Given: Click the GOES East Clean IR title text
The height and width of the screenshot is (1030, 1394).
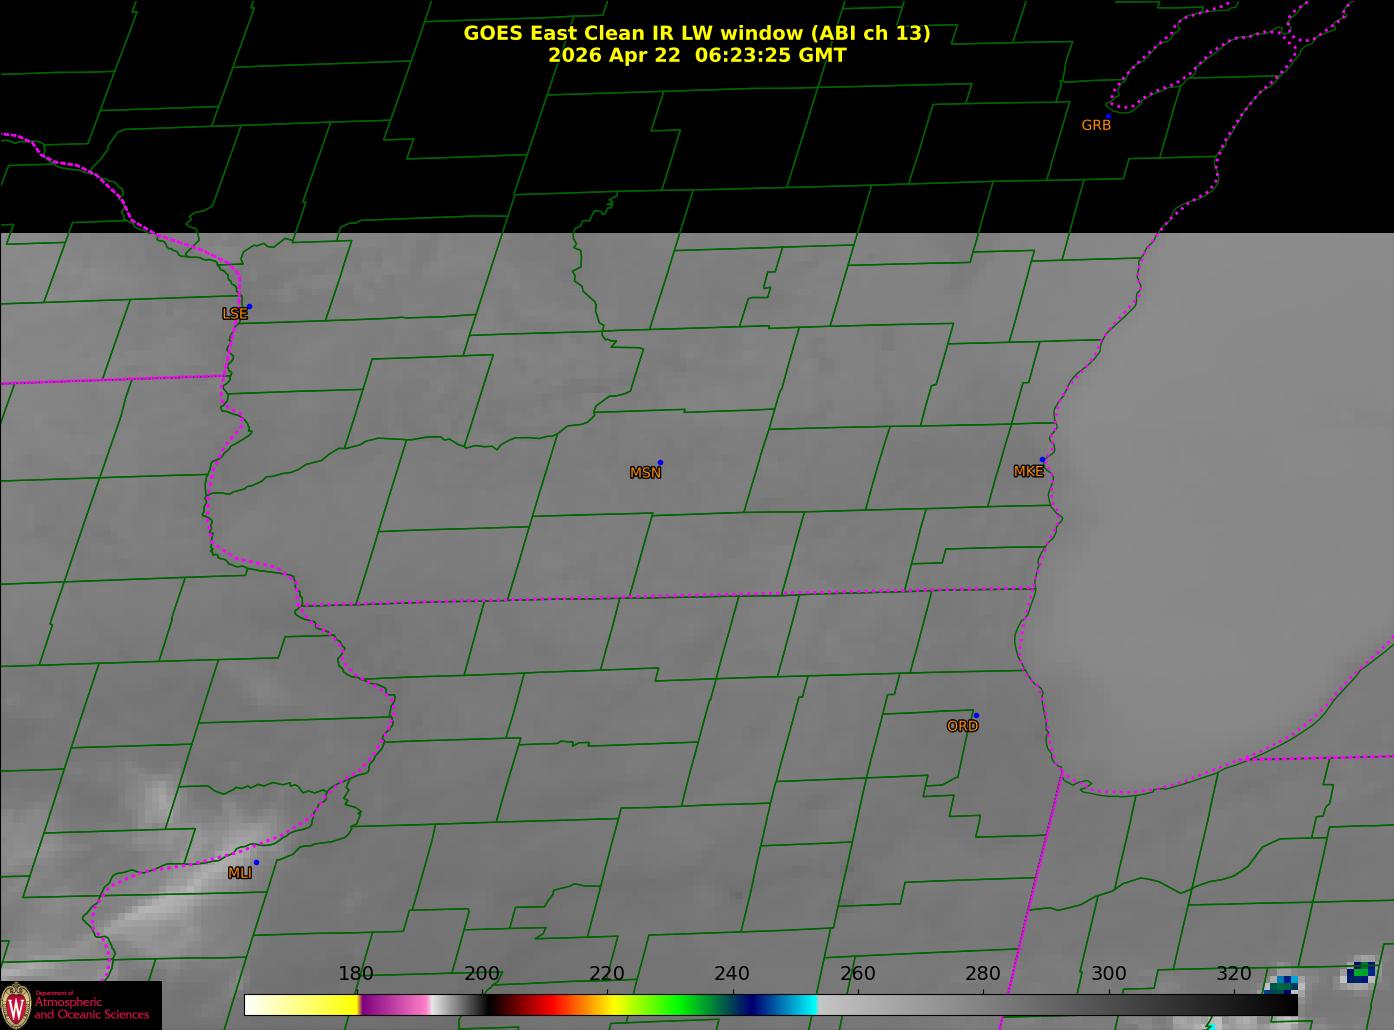Looking at the screenshot, I should coord(696,33).
